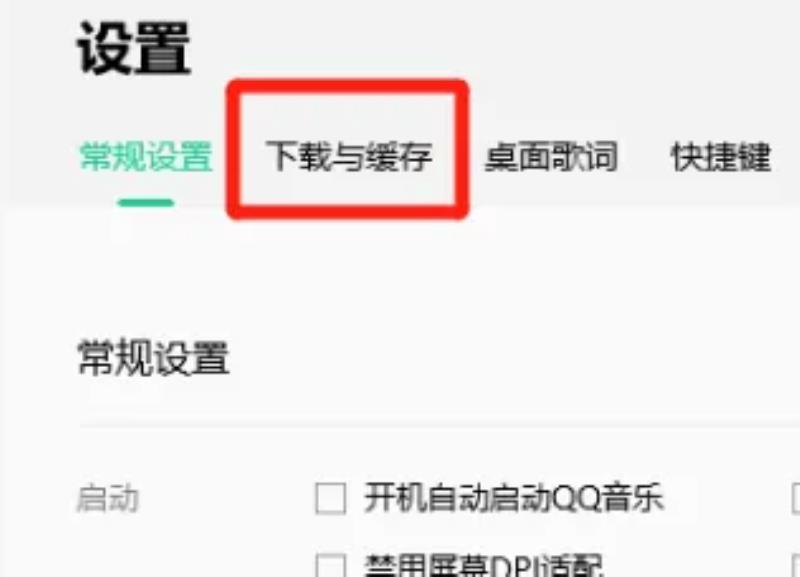This screenshot has height=577, width=800.
Task: Click the 歌词 characters in 桌面歌词 tab
Action: [x=585, y=156]
